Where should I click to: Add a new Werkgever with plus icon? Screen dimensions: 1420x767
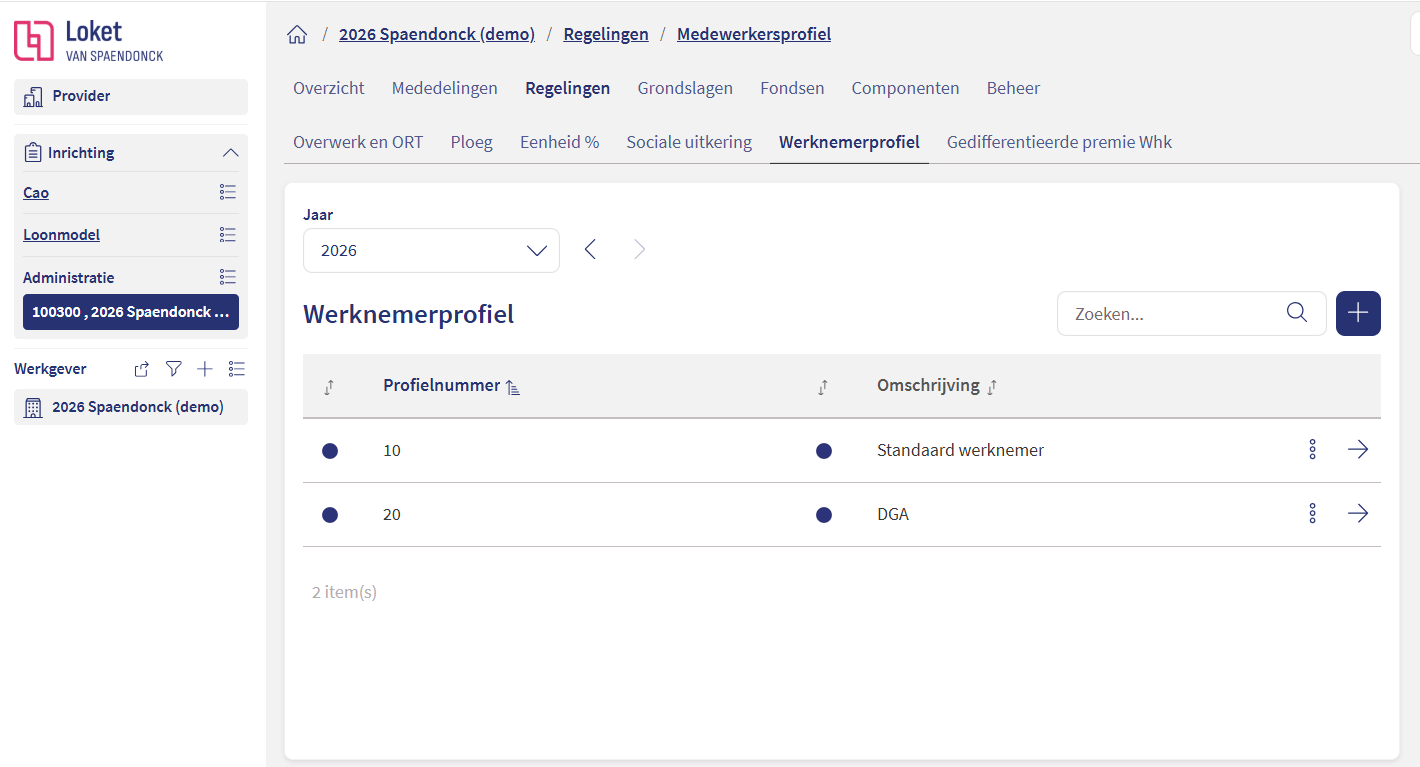205,369
